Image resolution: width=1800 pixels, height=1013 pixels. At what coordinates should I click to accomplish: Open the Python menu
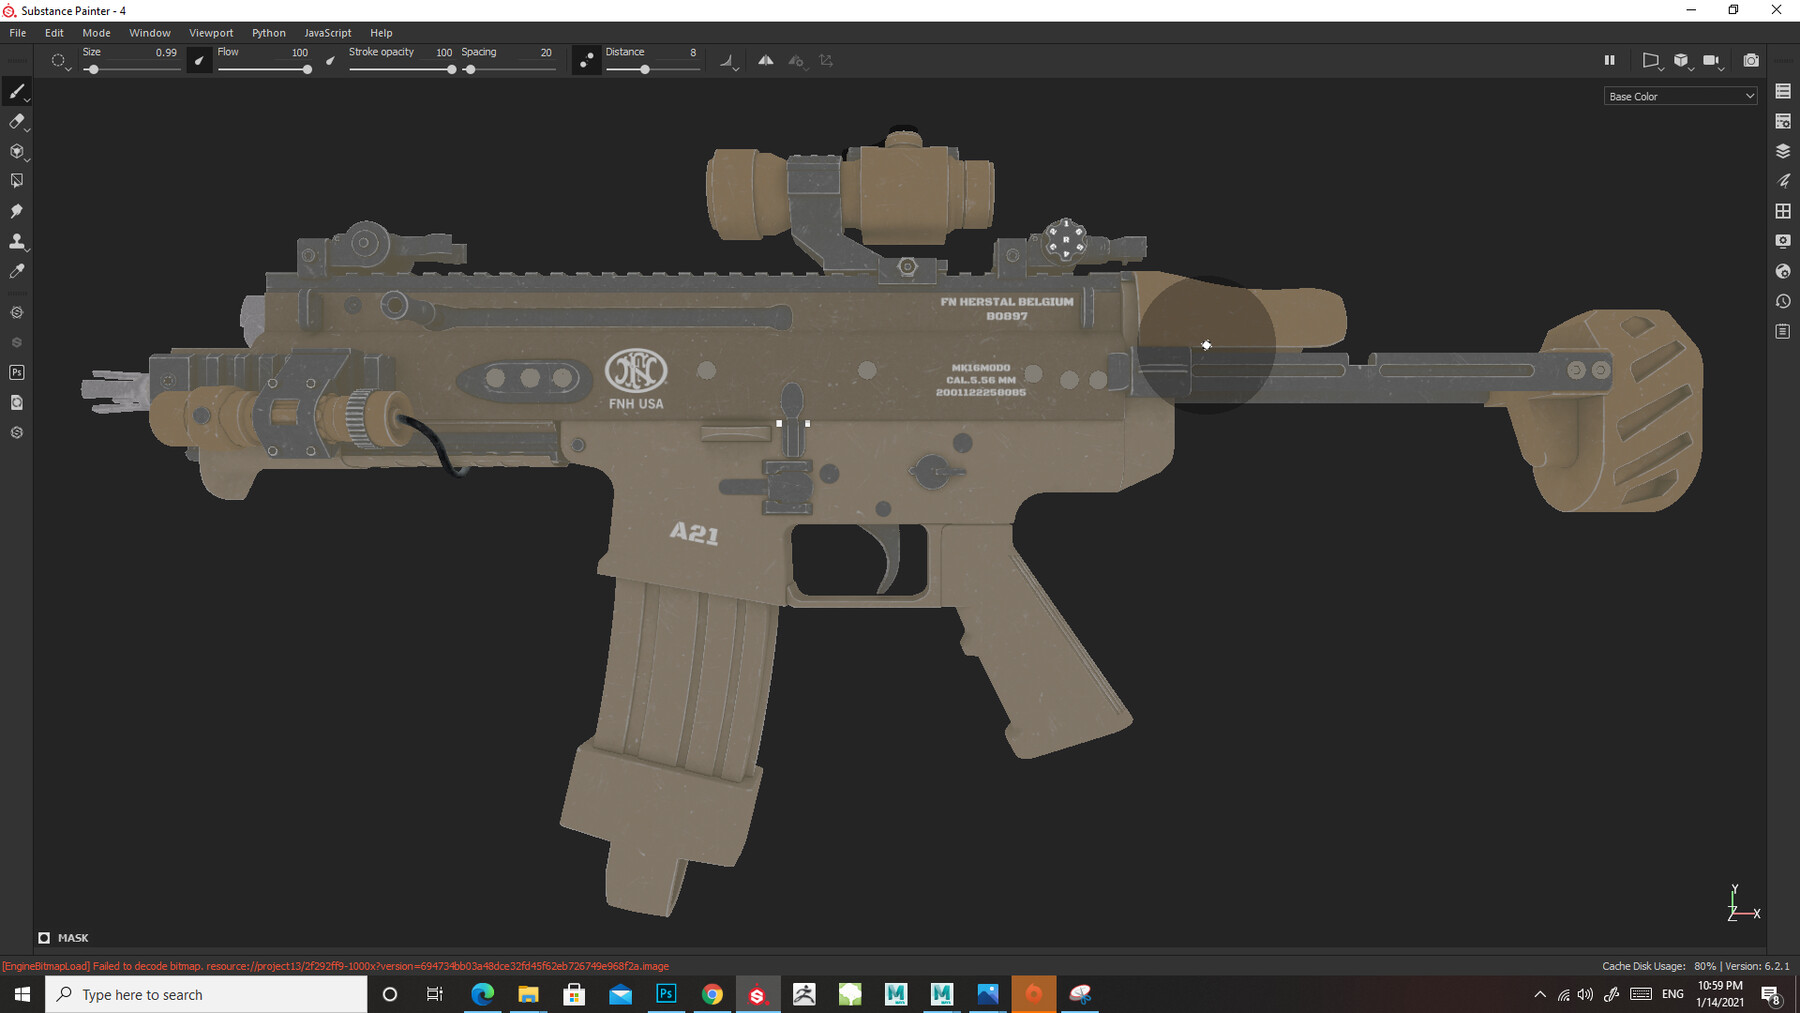268,32
